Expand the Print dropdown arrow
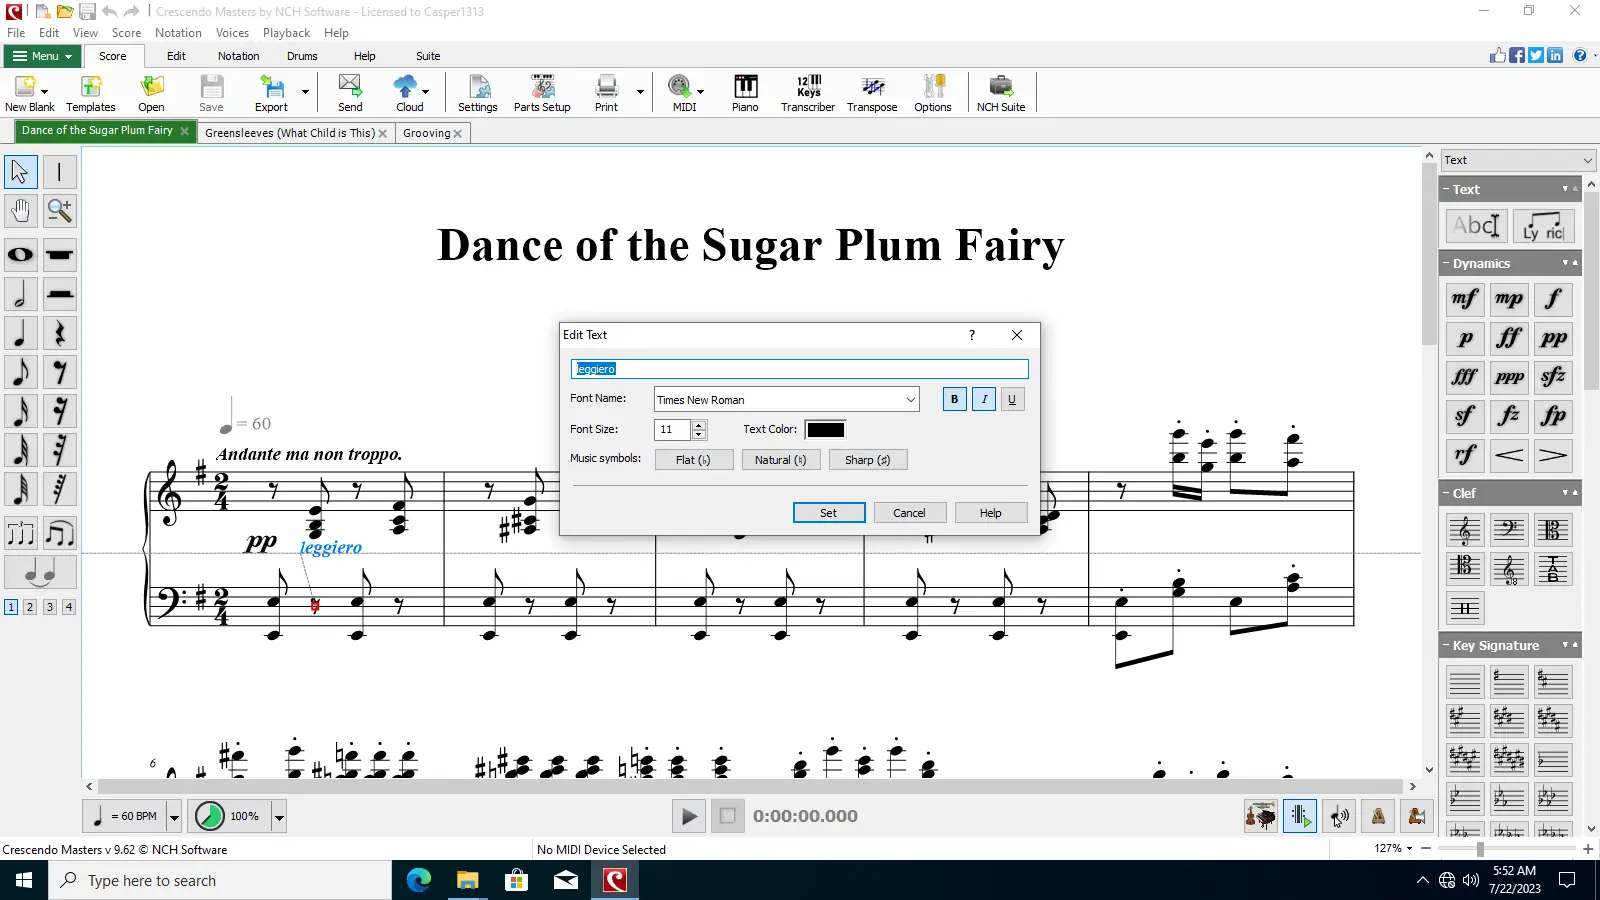The image size is (1600, 900). (640, 92)
